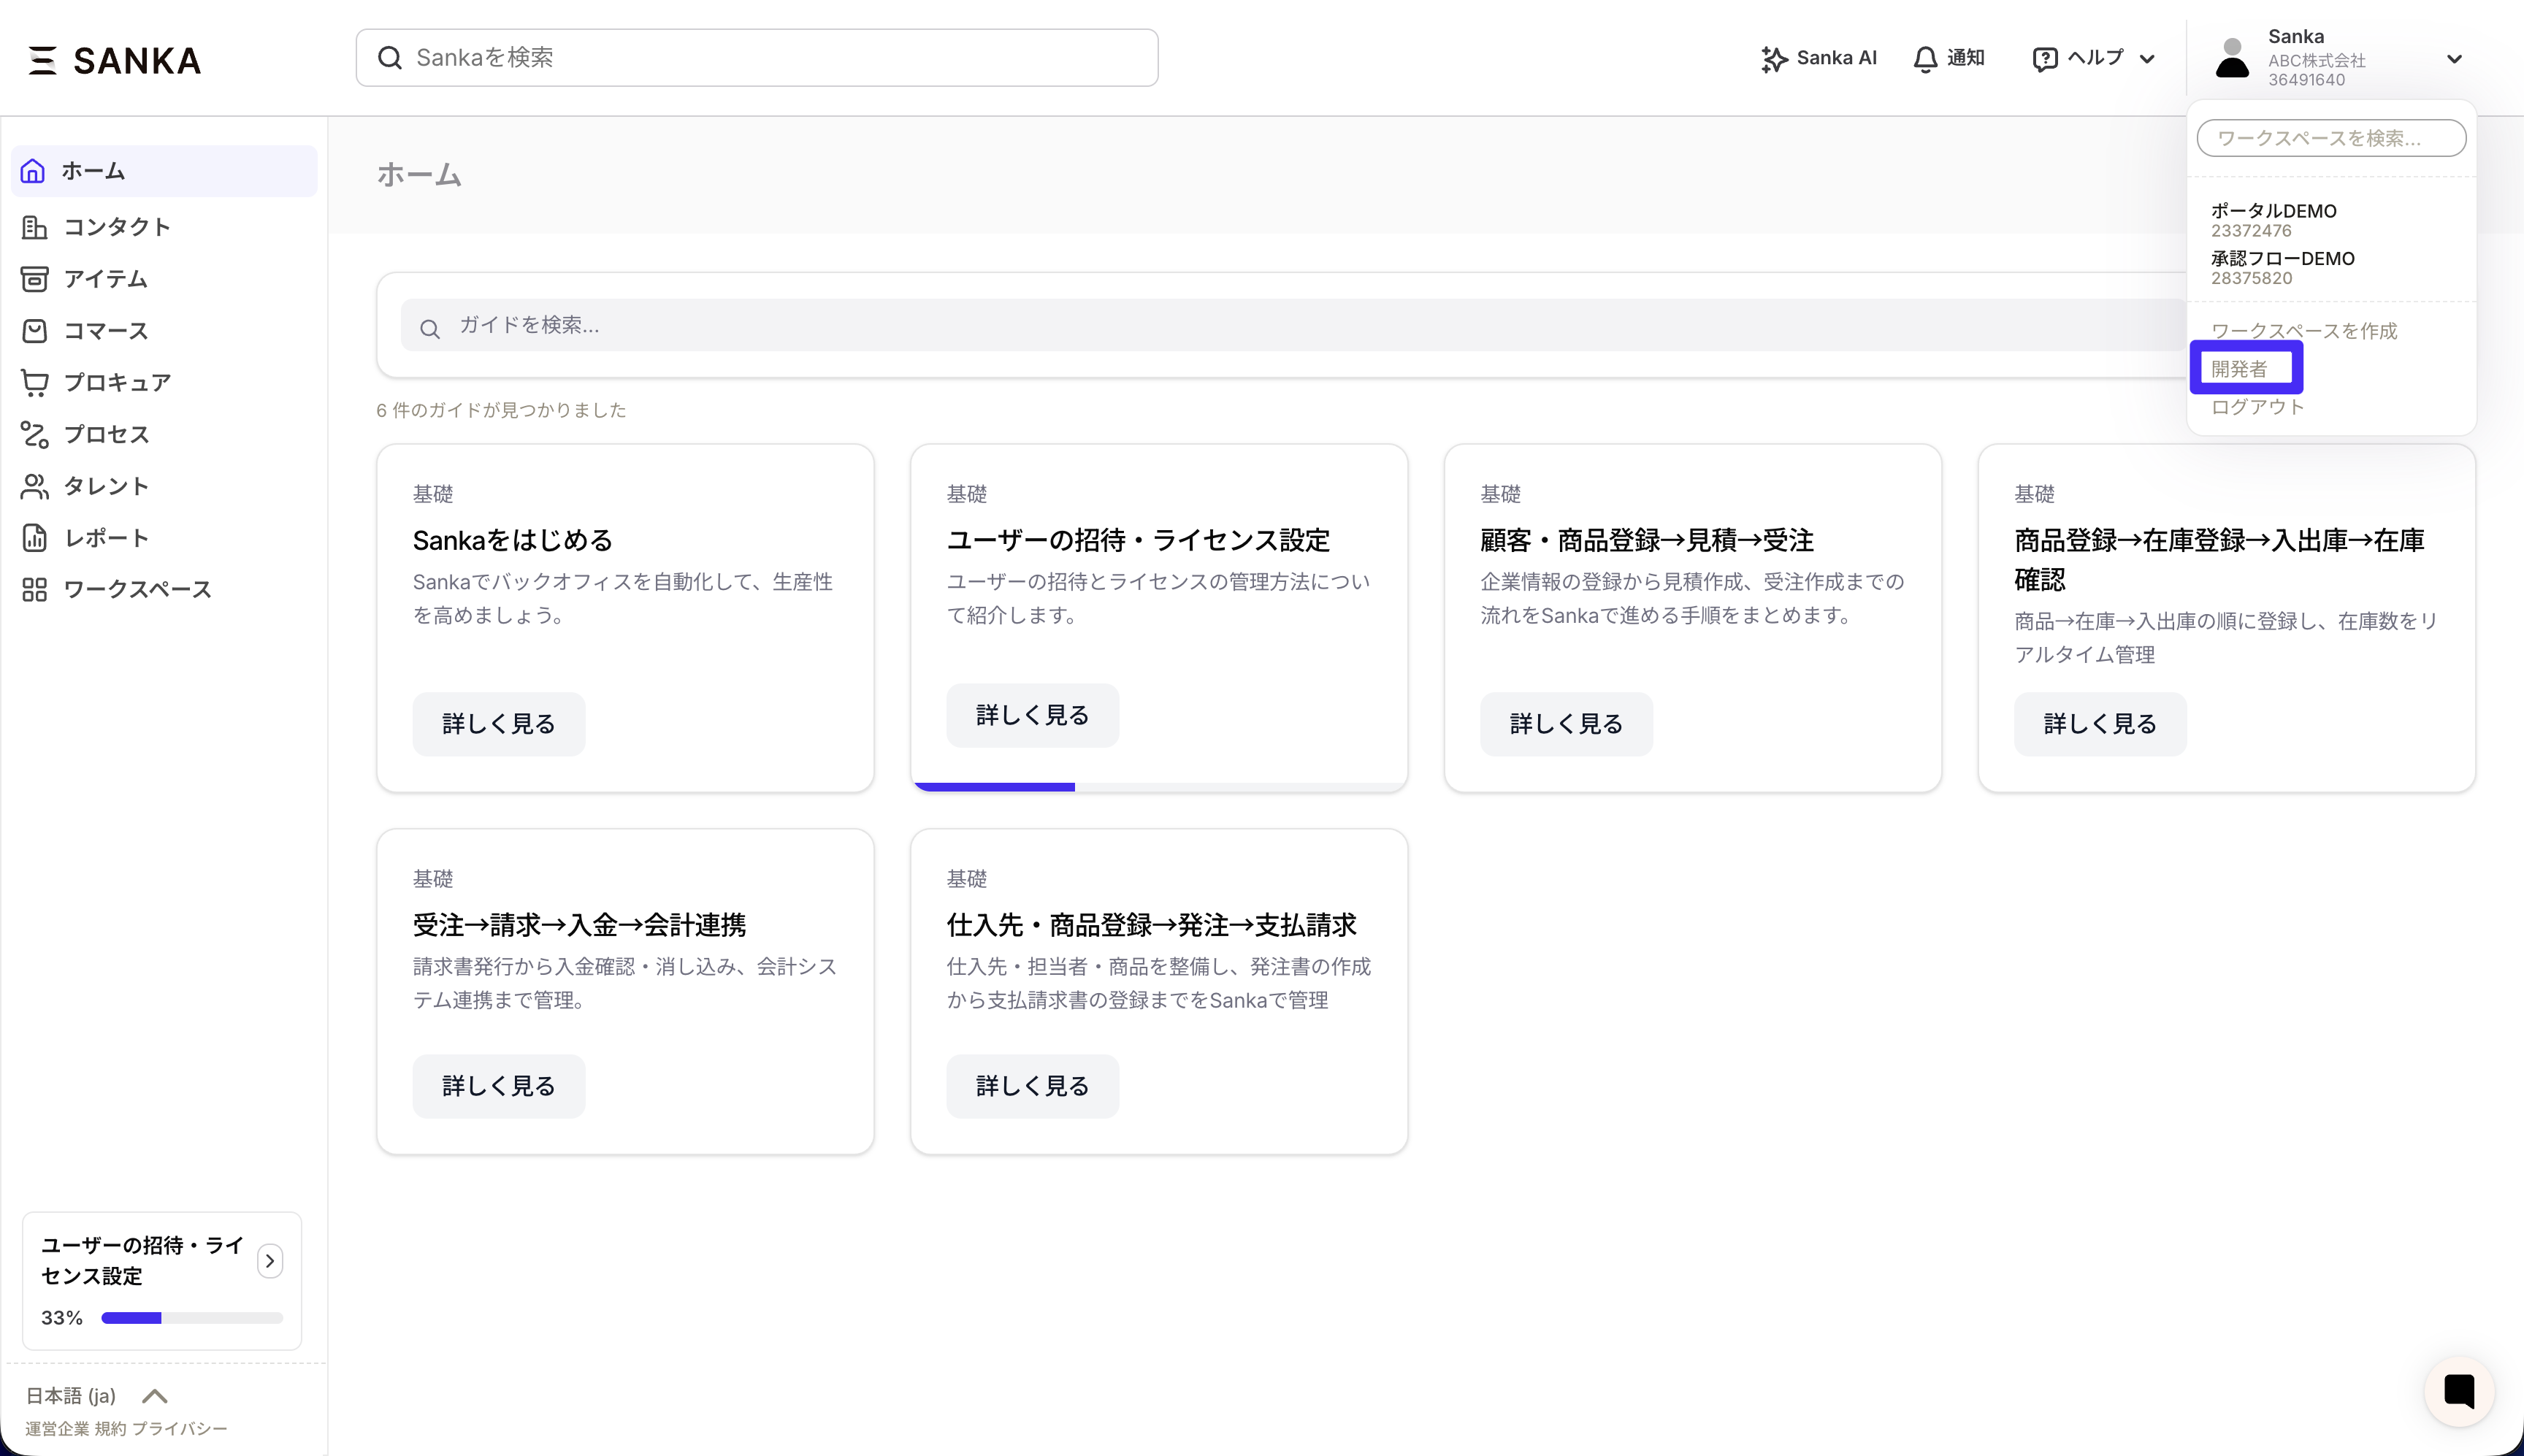Viewport: 2524px width, 1456px height.
Task: Click the コンタクト building icon in sidebar
Action: pyautogui.click(x=35, y=227)
